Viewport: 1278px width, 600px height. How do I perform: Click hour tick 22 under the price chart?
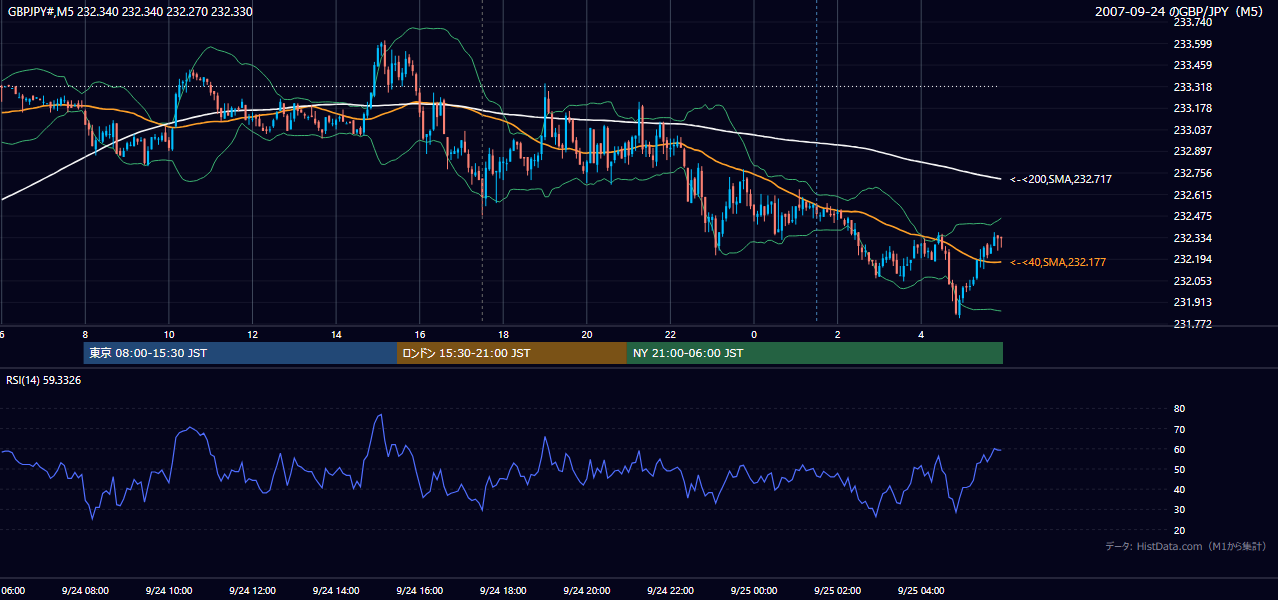[x=670, y=334]
